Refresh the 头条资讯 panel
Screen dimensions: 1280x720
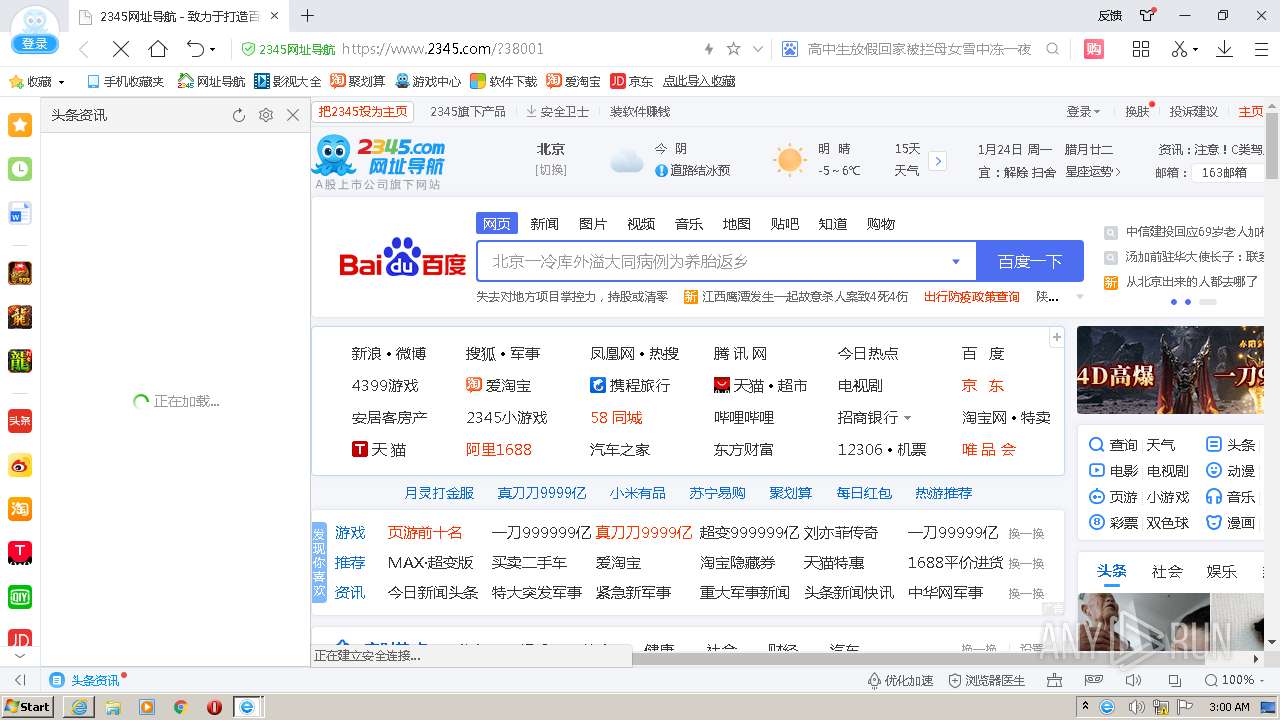[238, 115]
